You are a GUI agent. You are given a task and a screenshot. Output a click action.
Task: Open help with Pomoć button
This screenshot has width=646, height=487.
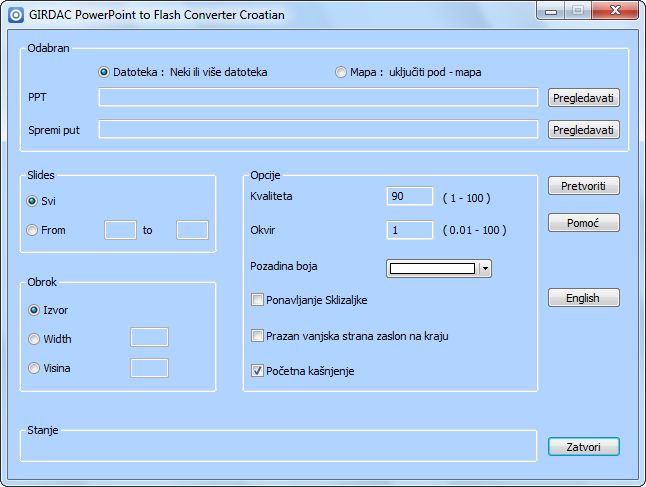click(583, 223)
